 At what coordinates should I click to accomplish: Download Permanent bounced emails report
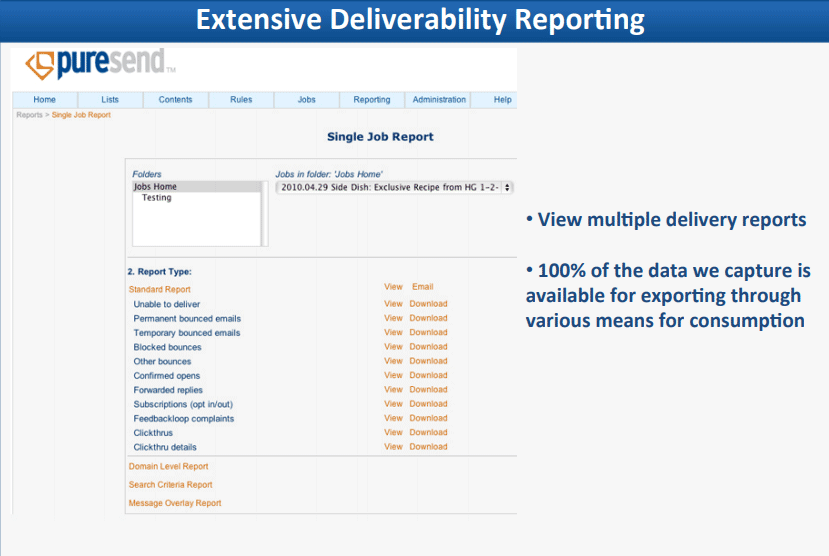[x=428, y=318]
